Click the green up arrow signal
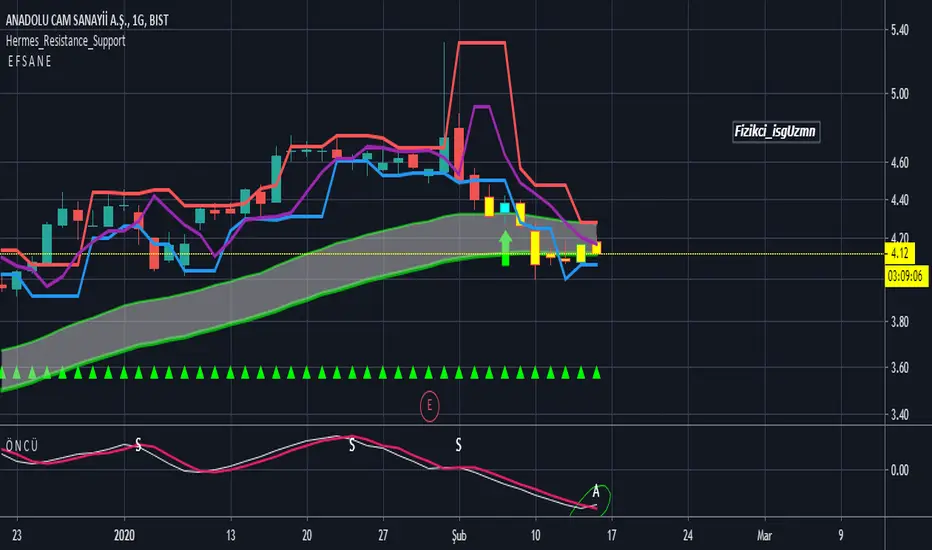Image resolution: width=932 pixels, height=550 pixels. click(505, 248)
